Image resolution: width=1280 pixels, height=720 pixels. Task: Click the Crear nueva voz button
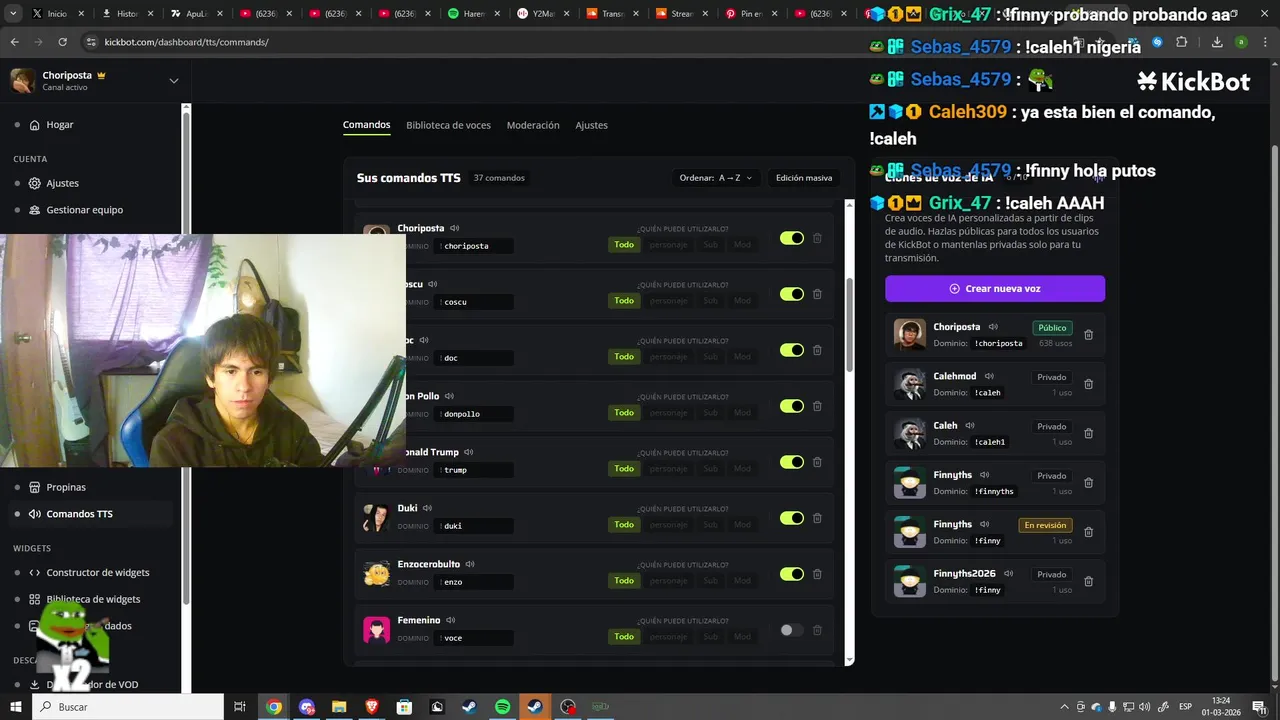coord(995,288)
